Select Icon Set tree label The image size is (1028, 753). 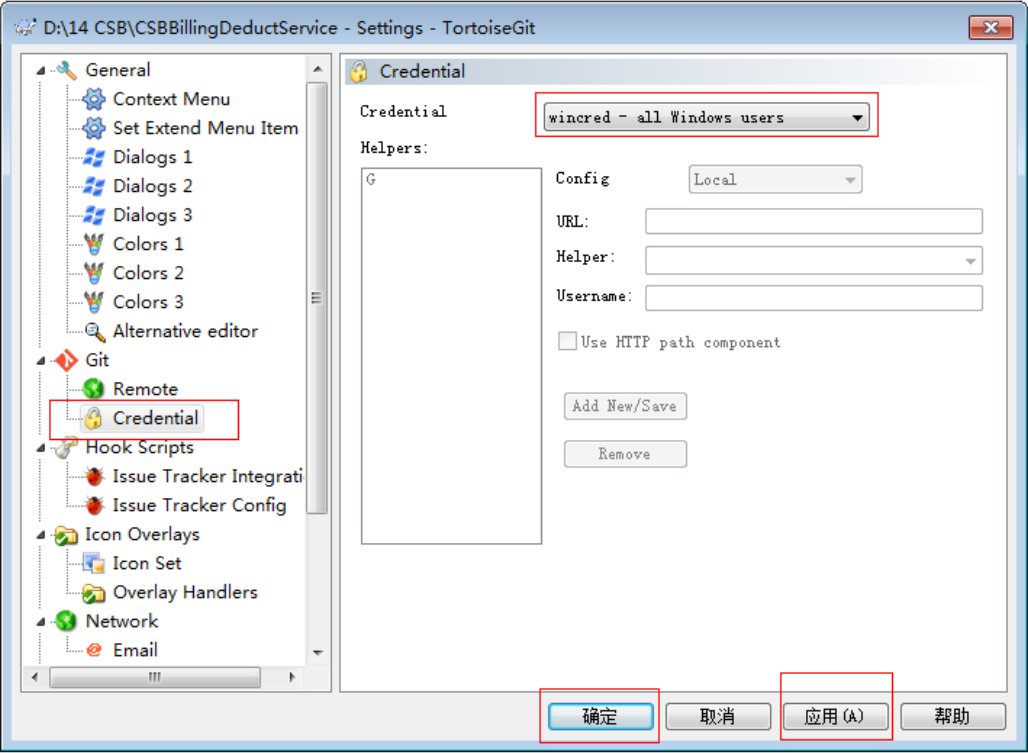click(x=147, y=563)
